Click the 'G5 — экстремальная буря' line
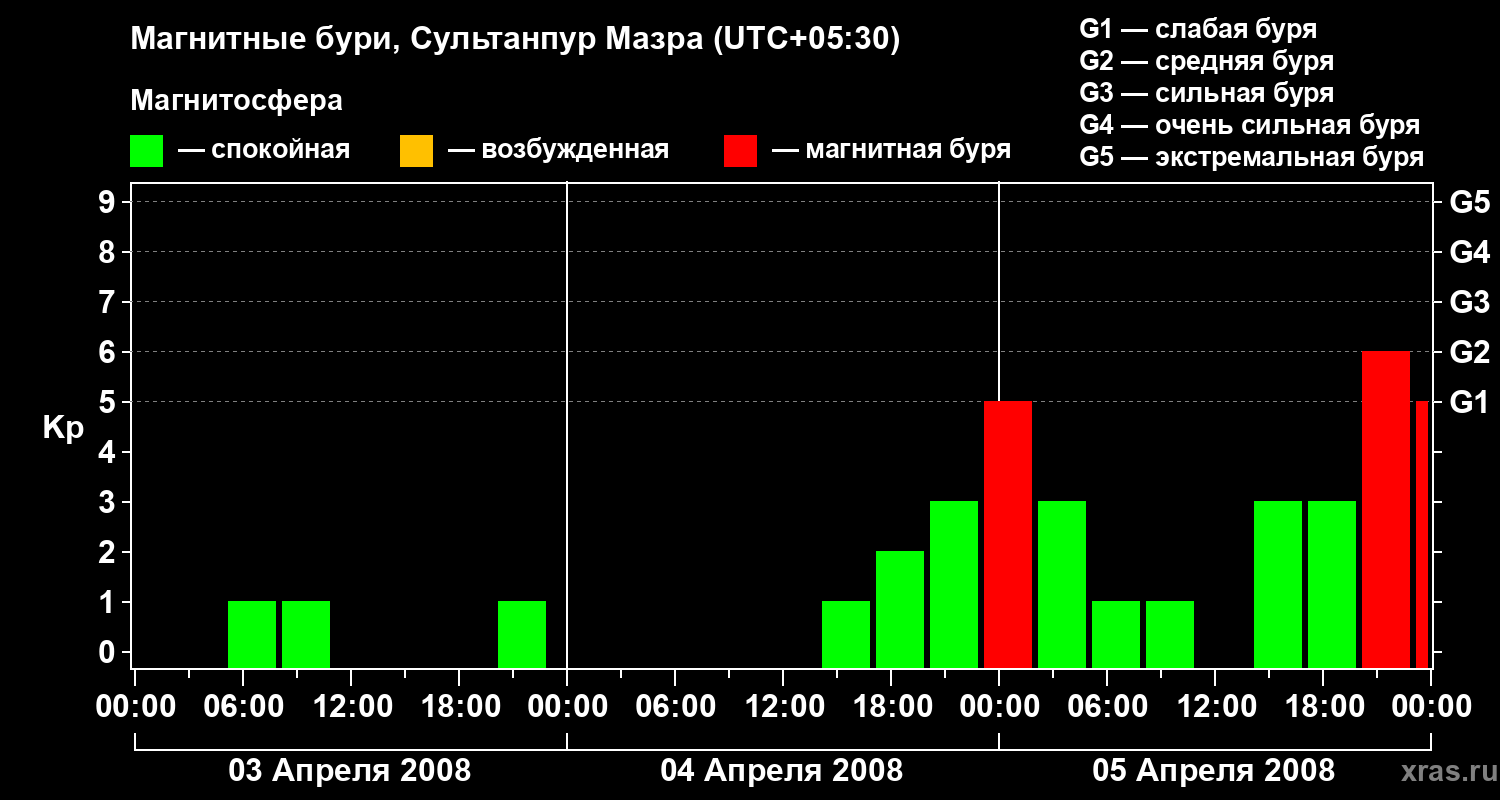The width and height of the screenshot is (1500, 800). 1252,157
